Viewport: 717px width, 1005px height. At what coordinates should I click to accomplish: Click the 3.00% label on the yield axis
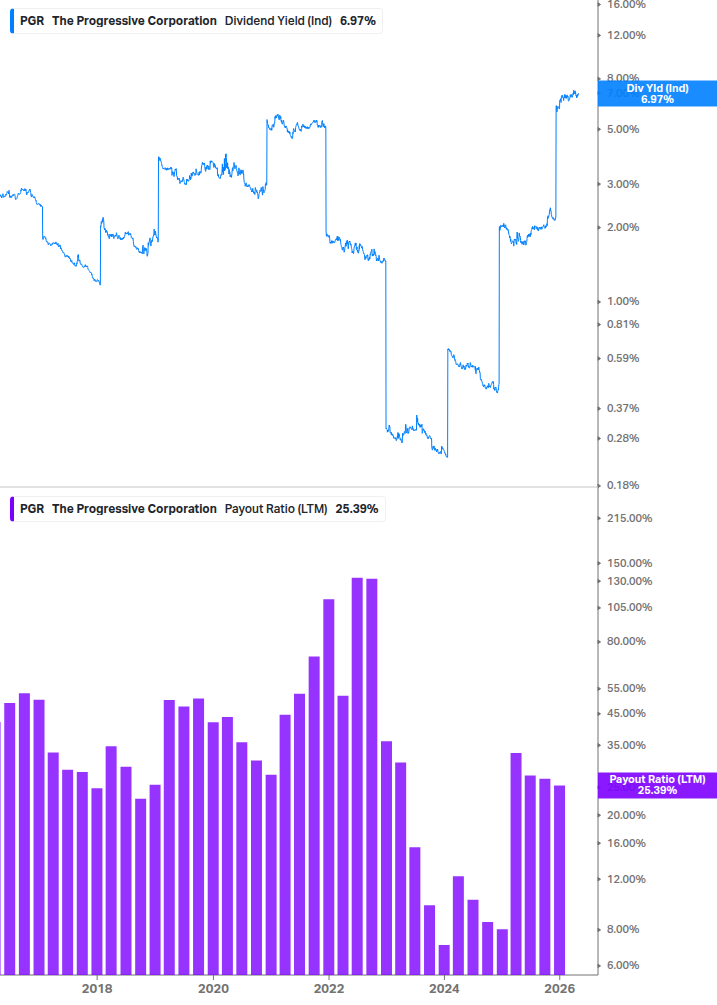pyautogui.click(x=623, y=185)
